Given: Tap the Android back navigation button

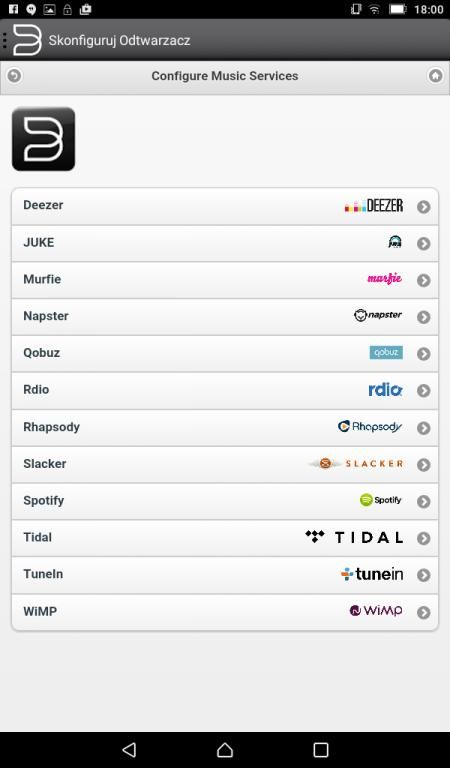Looking at the screenshot, I should 129,749.
